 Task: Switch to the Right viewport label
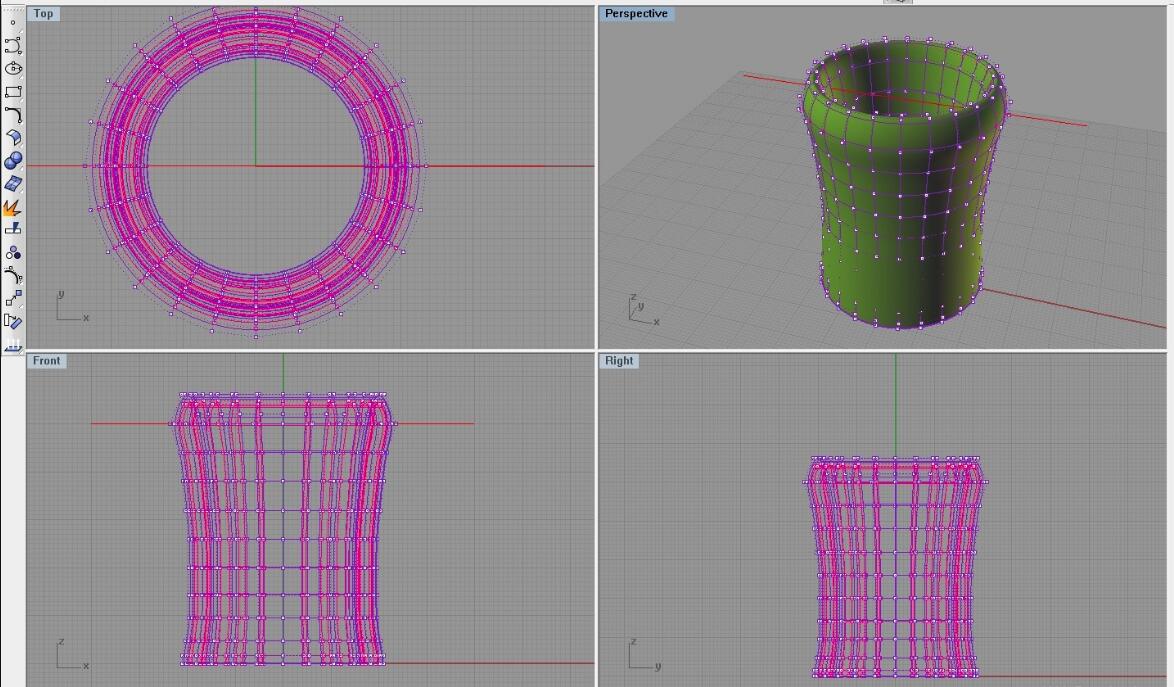[x=619, y=361]
